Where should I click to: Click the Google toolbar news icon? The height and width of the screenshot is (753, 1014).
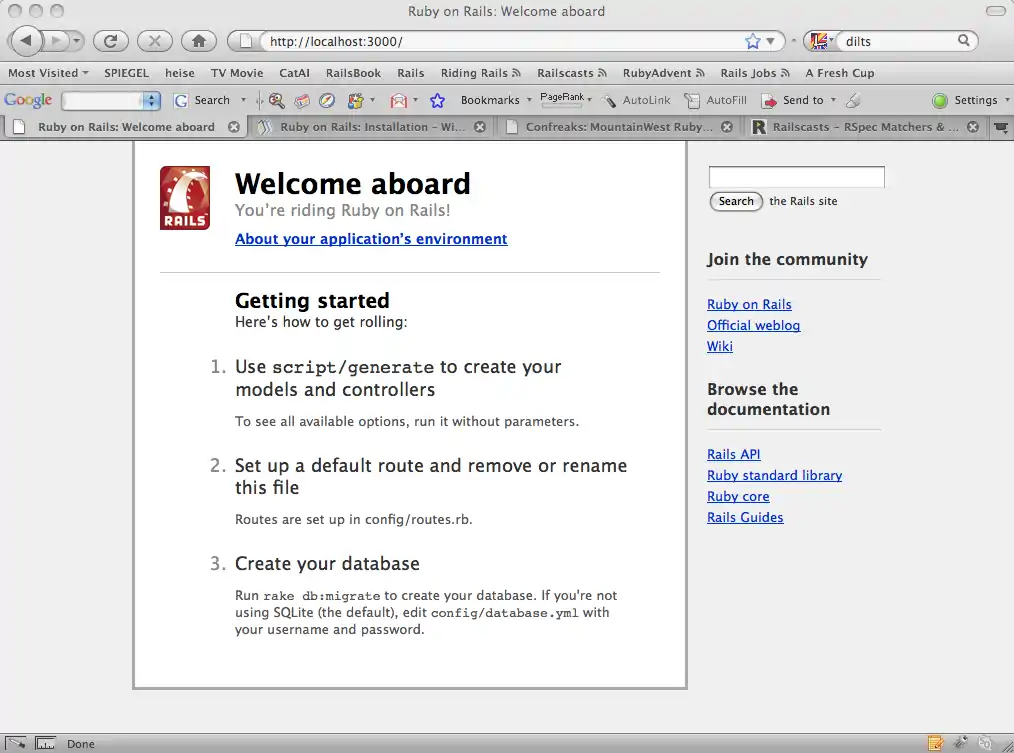pos(301,100)
